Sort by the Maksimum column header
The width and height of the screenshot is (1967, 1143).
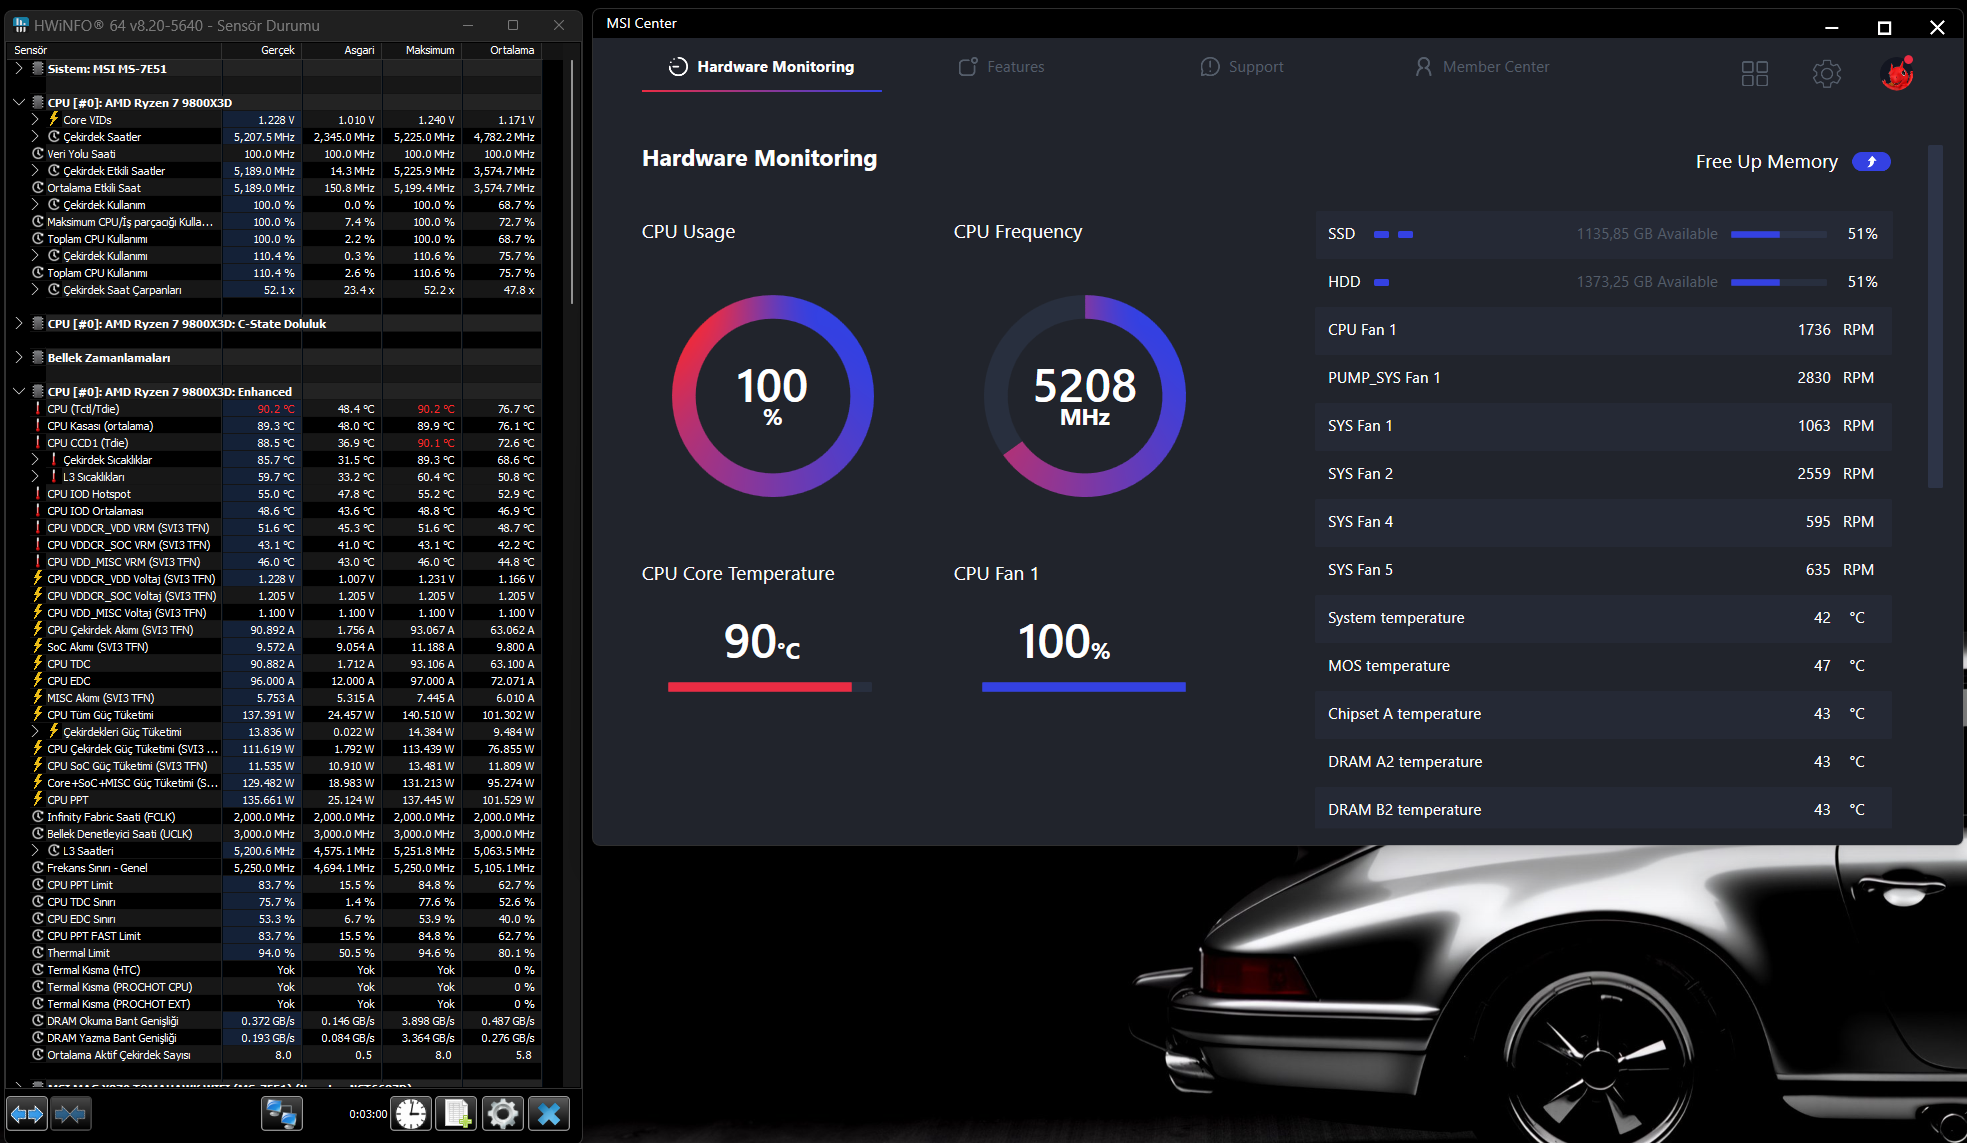[422, 50]
